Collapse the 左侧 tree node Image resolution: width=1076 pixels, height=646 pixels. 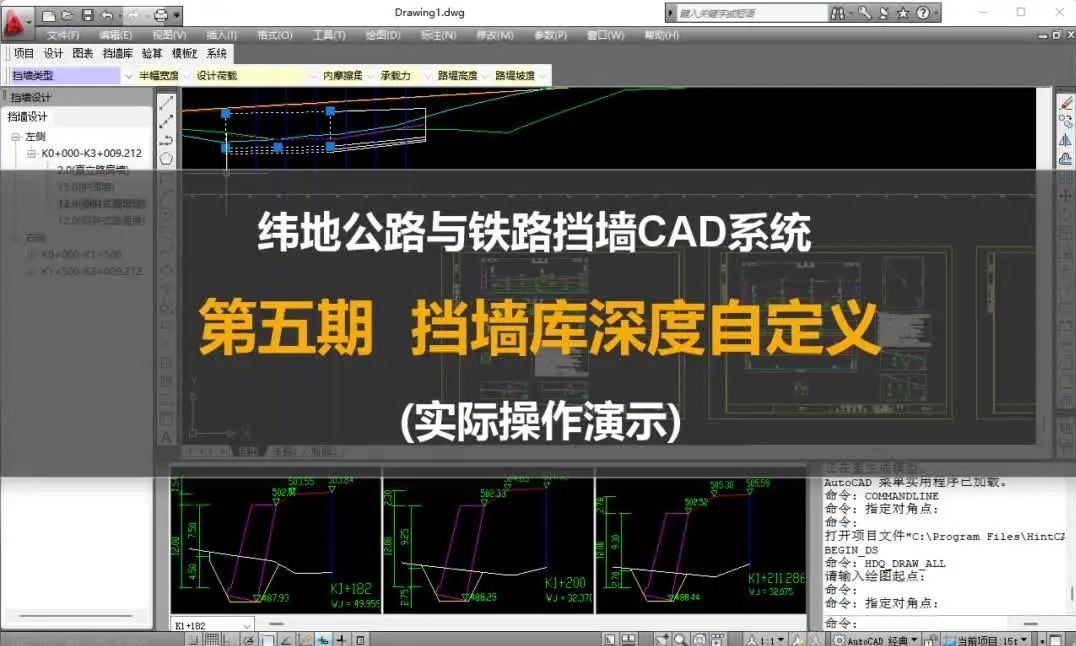coord(16,136)
